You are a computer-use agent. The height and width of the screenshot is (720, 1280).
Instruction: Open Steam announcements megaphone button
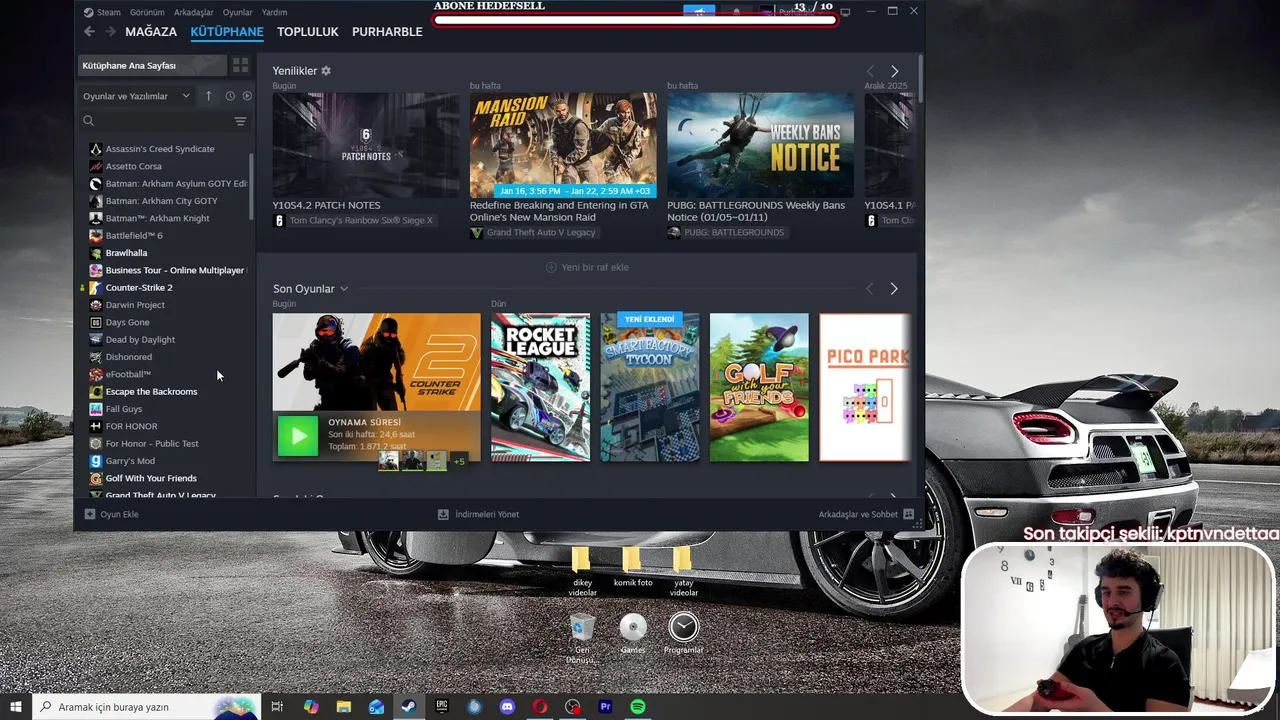(700, 11)
